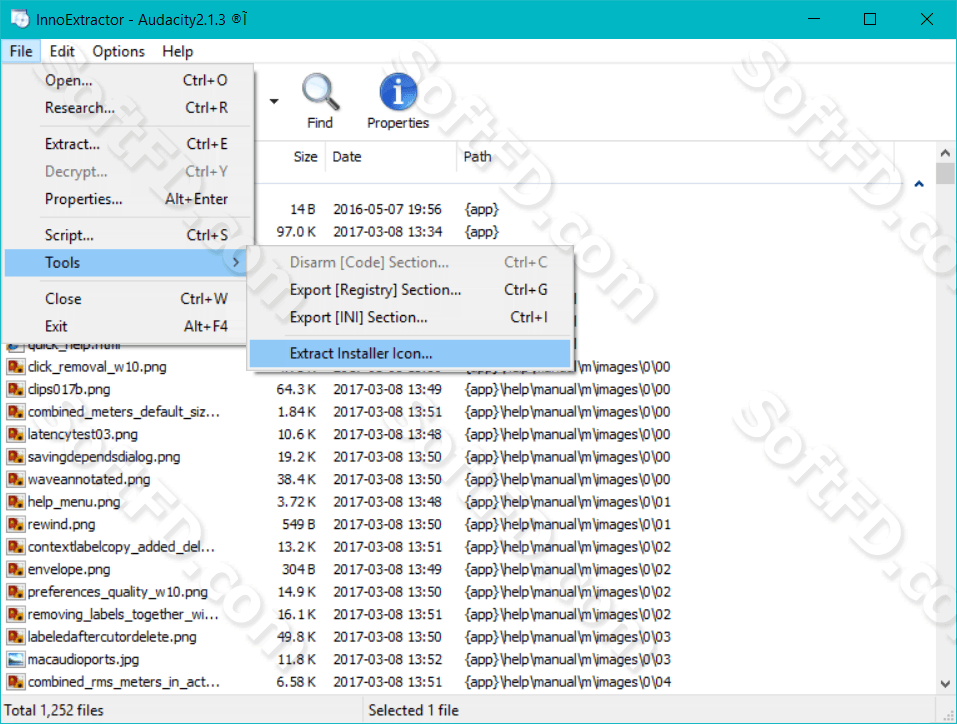Select Export [INI] Section... submenu item
The width and height of the screenshot is (957, 724).
tap(410, 317)
